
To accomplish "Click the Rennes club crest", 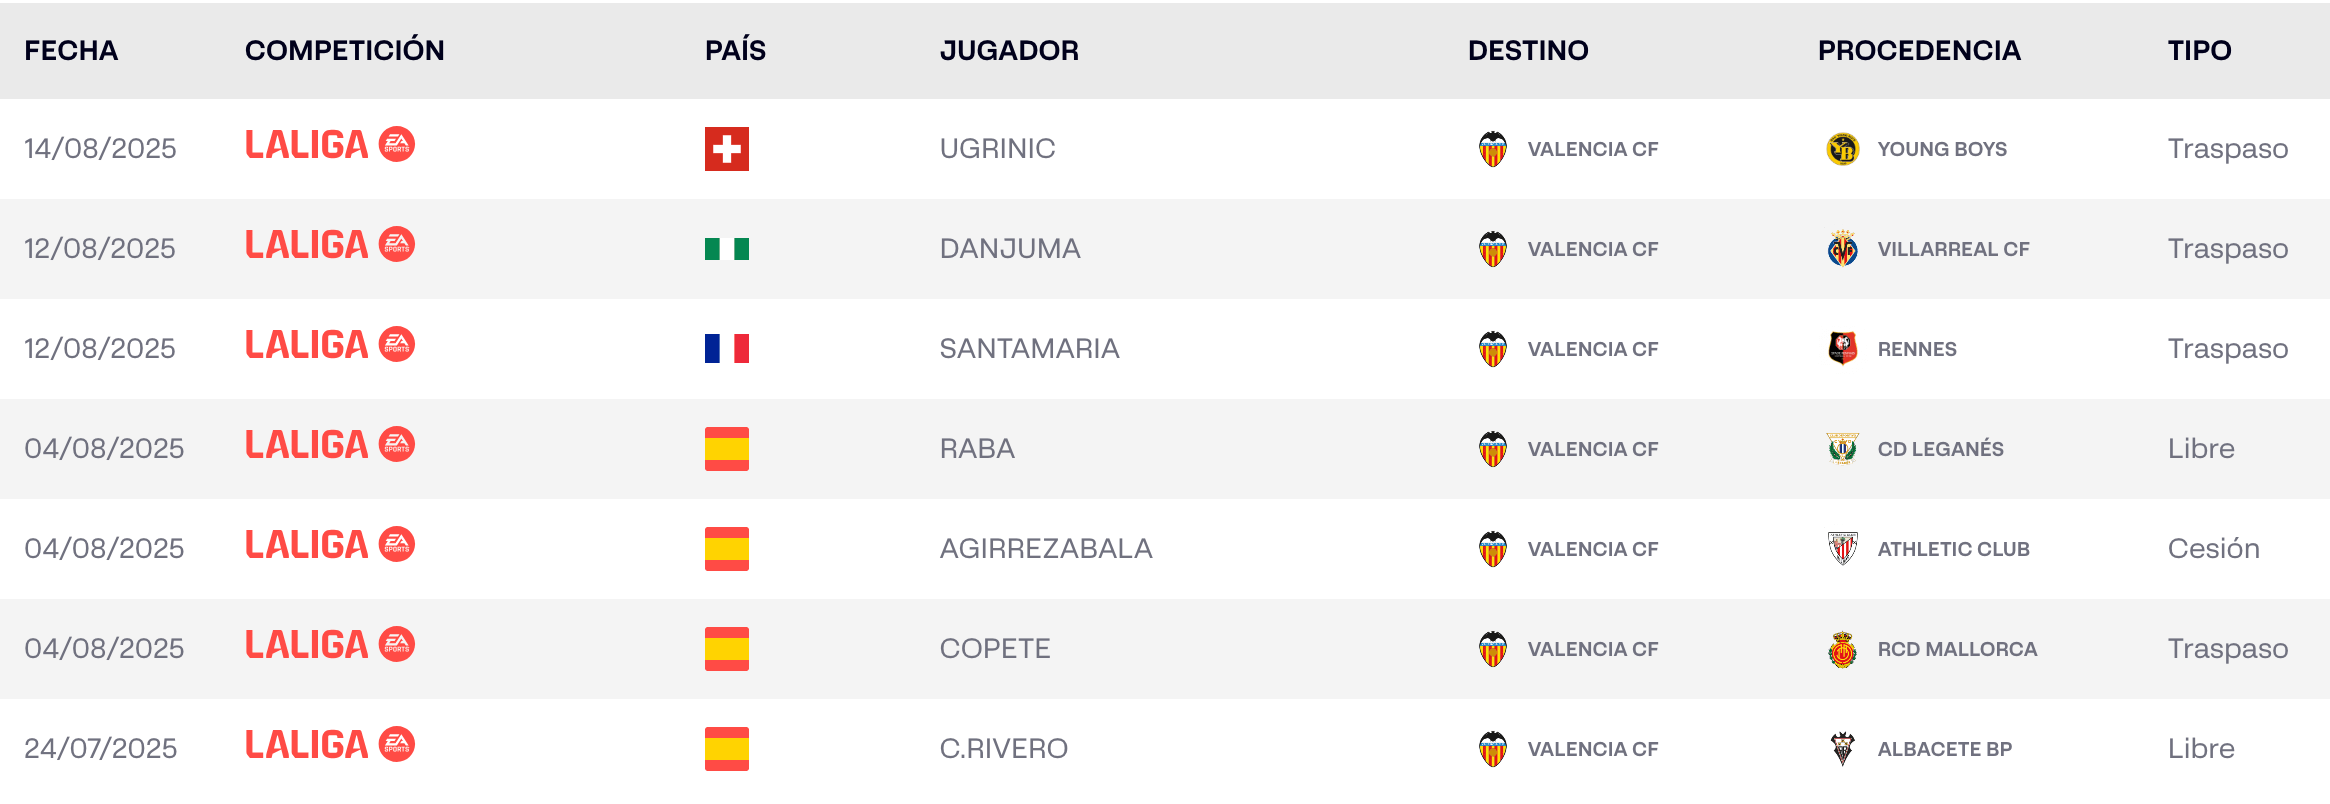I will point(1842,349).
